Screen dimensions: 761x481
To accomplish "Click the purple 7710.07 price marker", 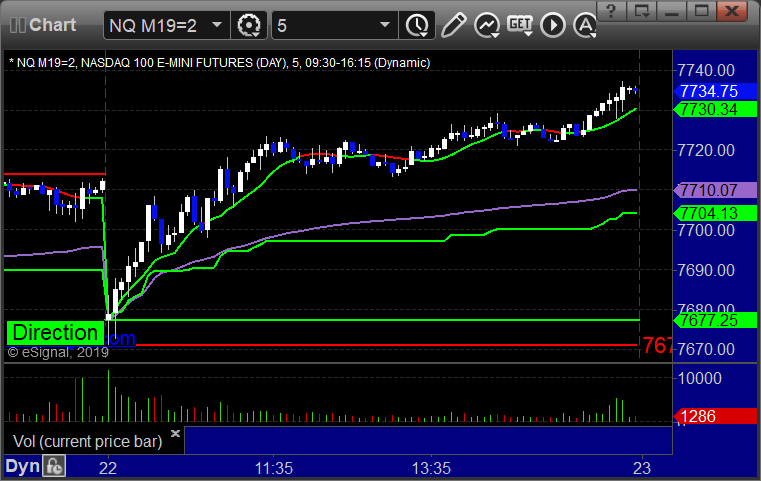I will coord(715,190).
